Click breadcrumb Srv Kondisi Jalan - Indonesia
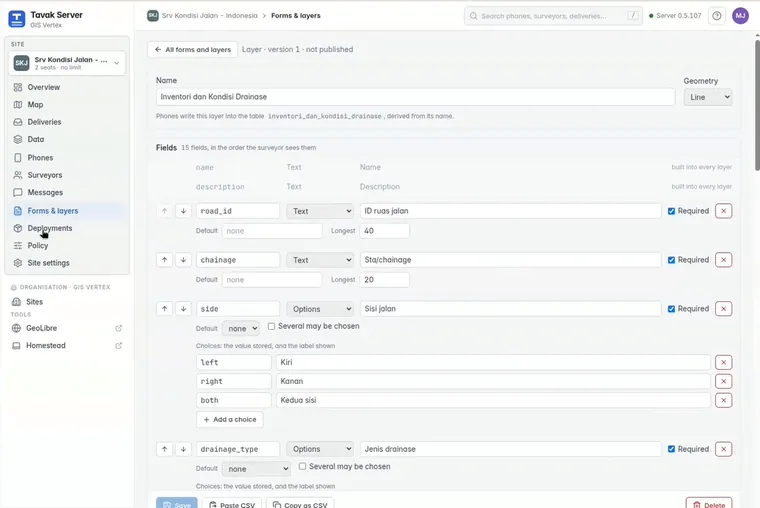 (x=209, y=16)
